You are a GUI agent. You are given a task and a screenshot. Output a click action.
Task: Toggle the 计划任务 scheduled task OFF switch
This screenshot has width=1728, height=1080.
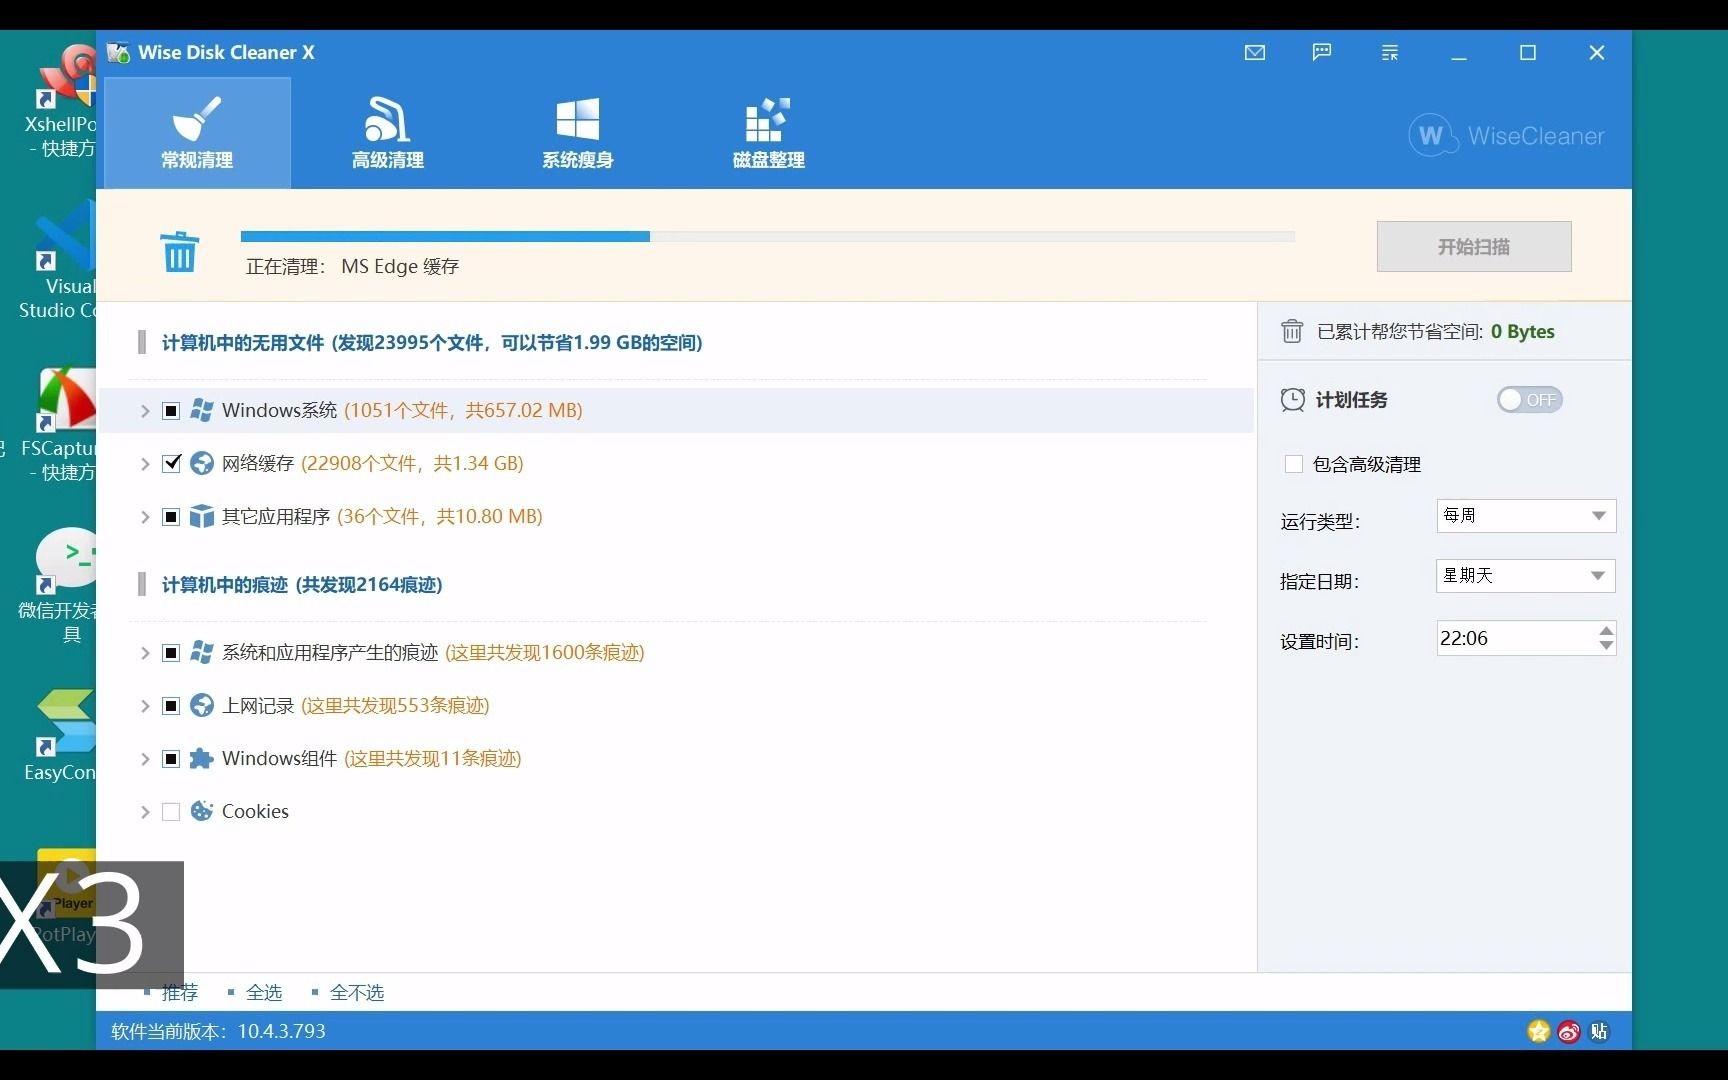pyautogui.click(x=1529, y=399)
